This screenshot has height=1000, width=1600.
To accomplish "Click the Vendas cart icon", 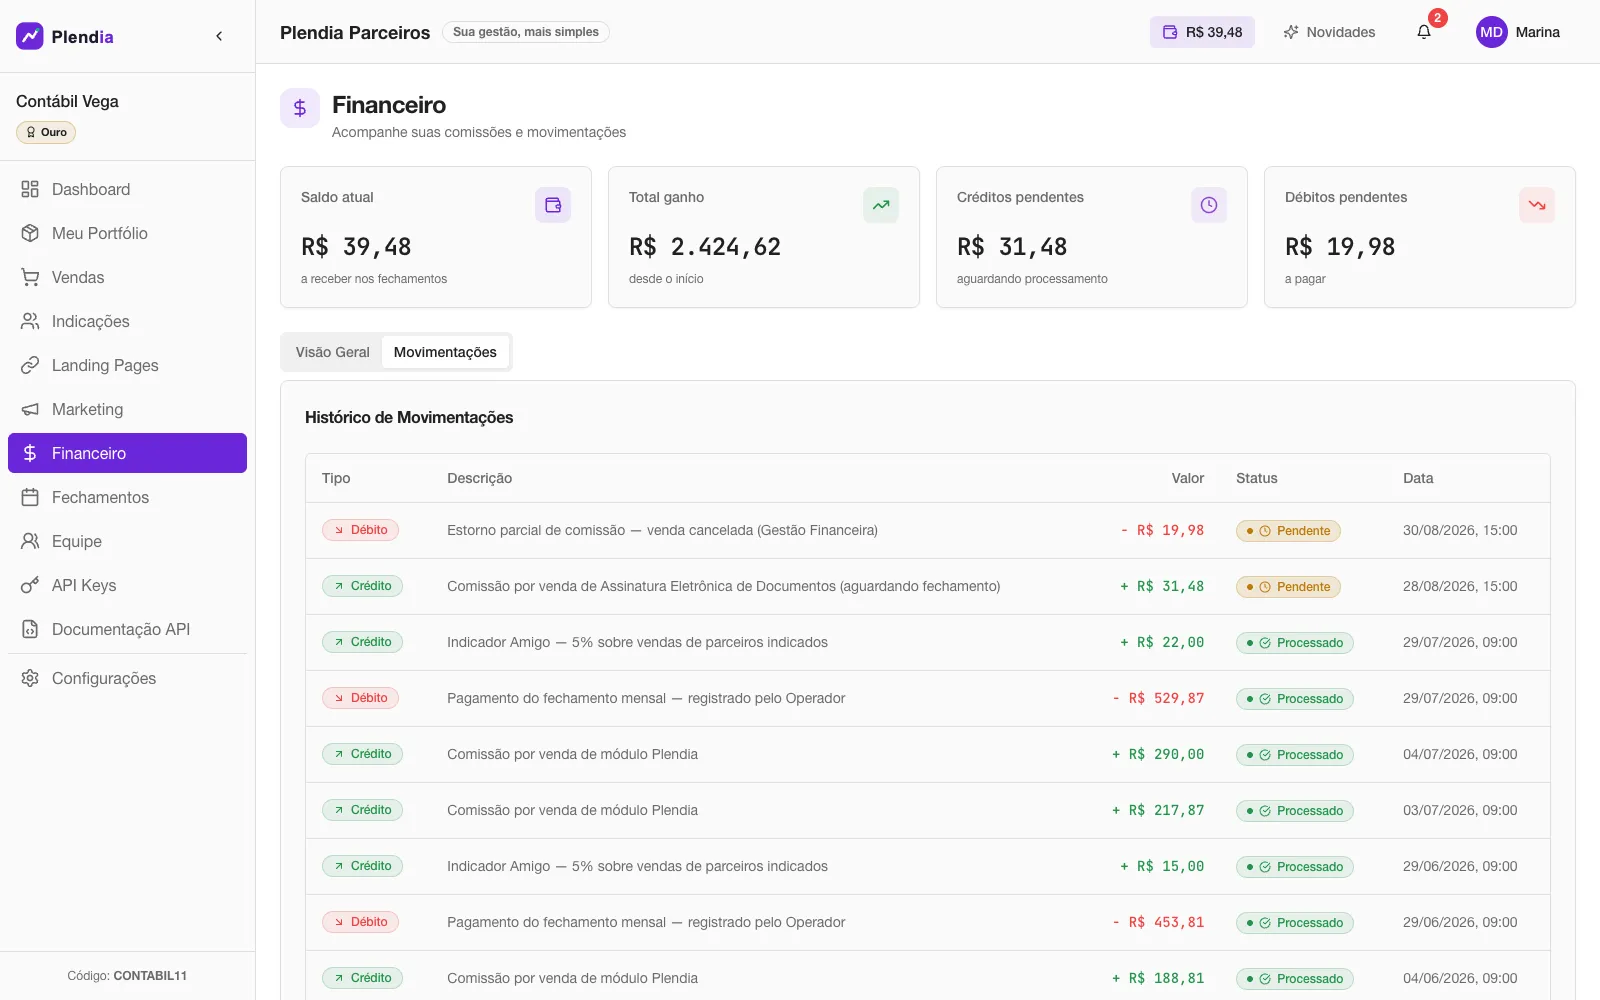I will (x=30, y=277).
